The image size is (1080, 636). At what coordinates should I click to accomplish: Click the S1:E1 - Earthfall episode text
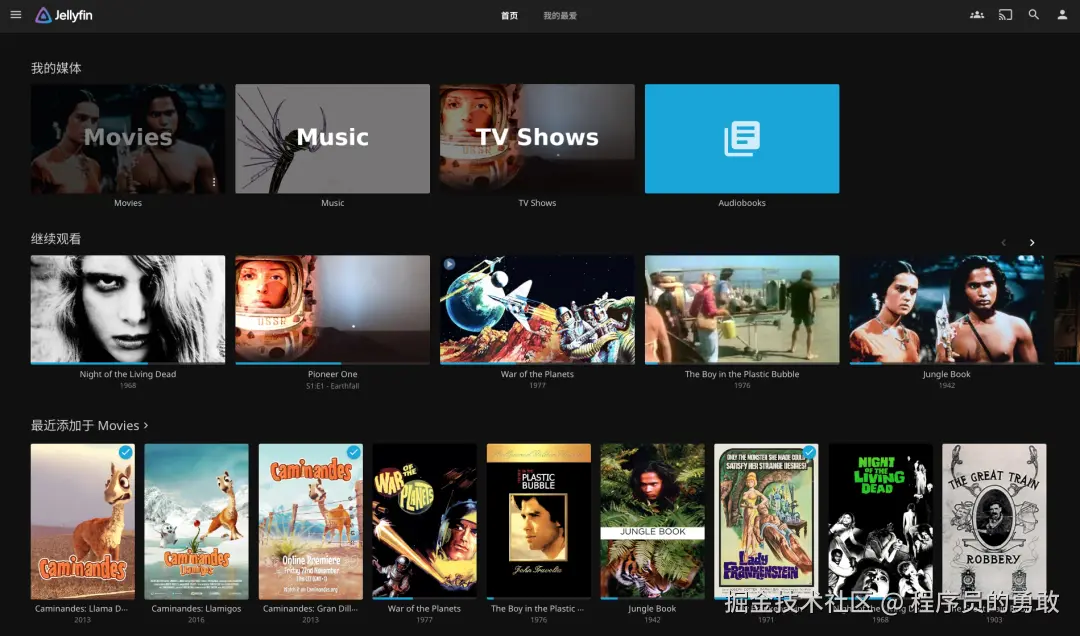(332, 386)
